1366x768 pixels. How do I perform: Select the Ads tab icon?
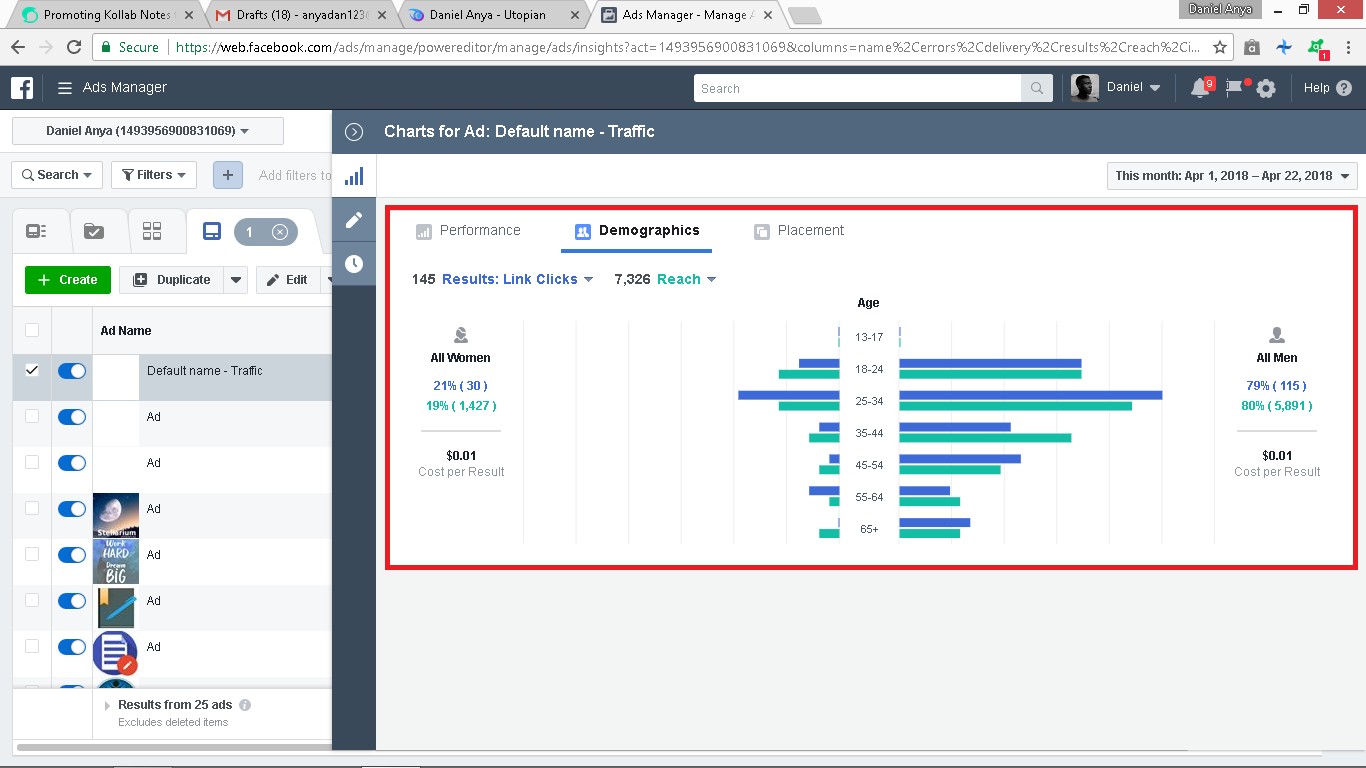click(211, 231)
